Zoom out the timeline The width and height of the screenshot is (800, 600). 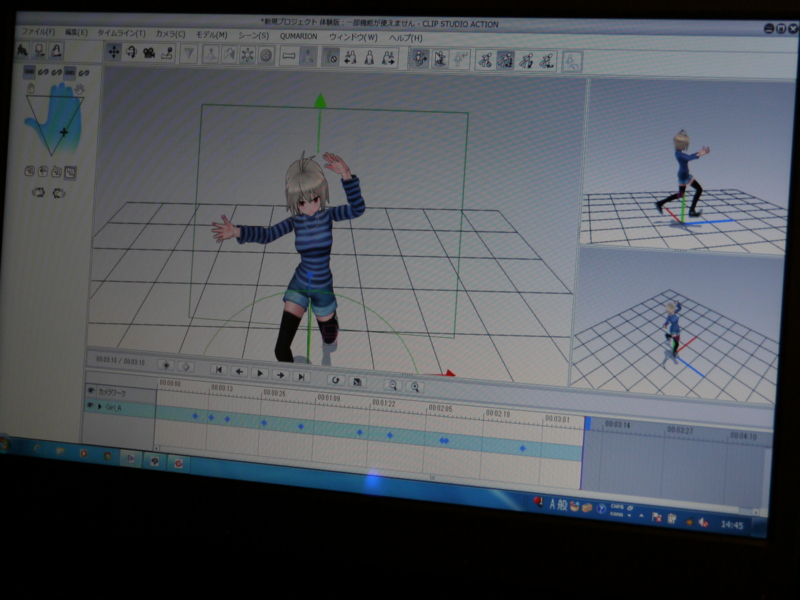(393, 385)
